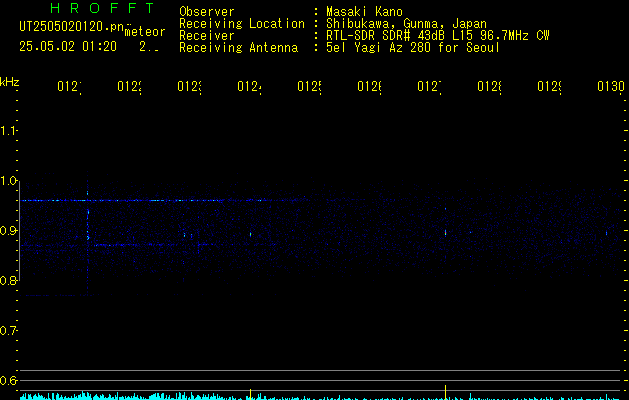Screen dimensions: 629x400
Task: Click the Observer label
Action: [x=207, y=12]
